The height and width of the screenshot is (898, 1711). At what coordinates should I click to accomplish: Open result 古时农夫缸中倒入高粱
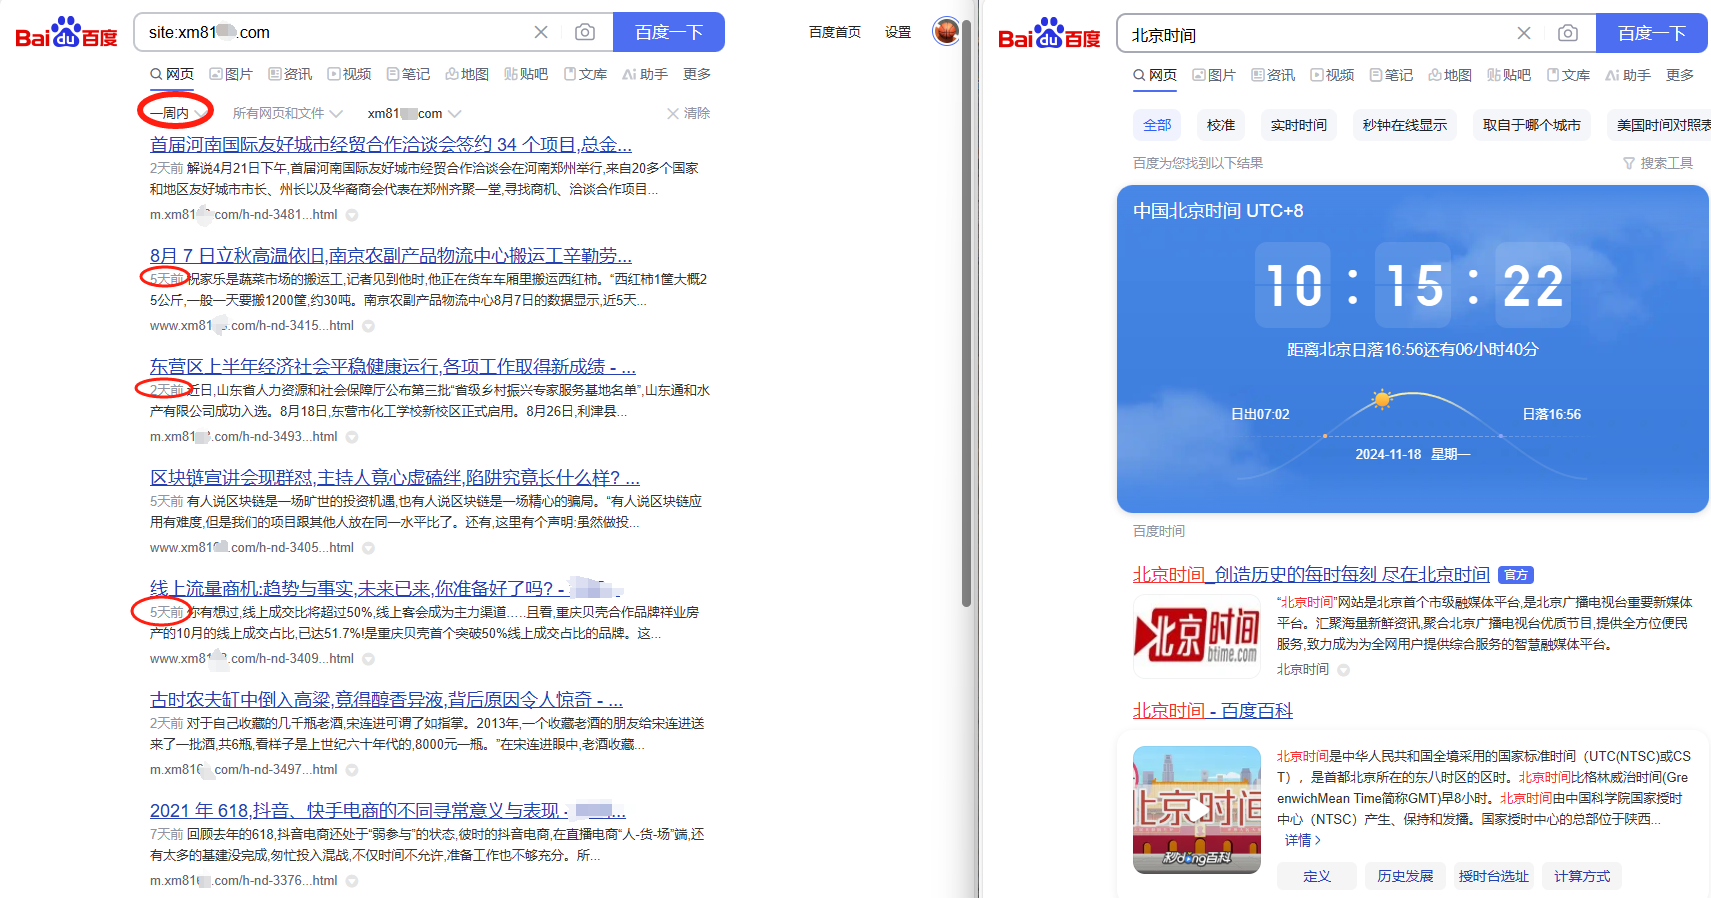click(387, 700)
